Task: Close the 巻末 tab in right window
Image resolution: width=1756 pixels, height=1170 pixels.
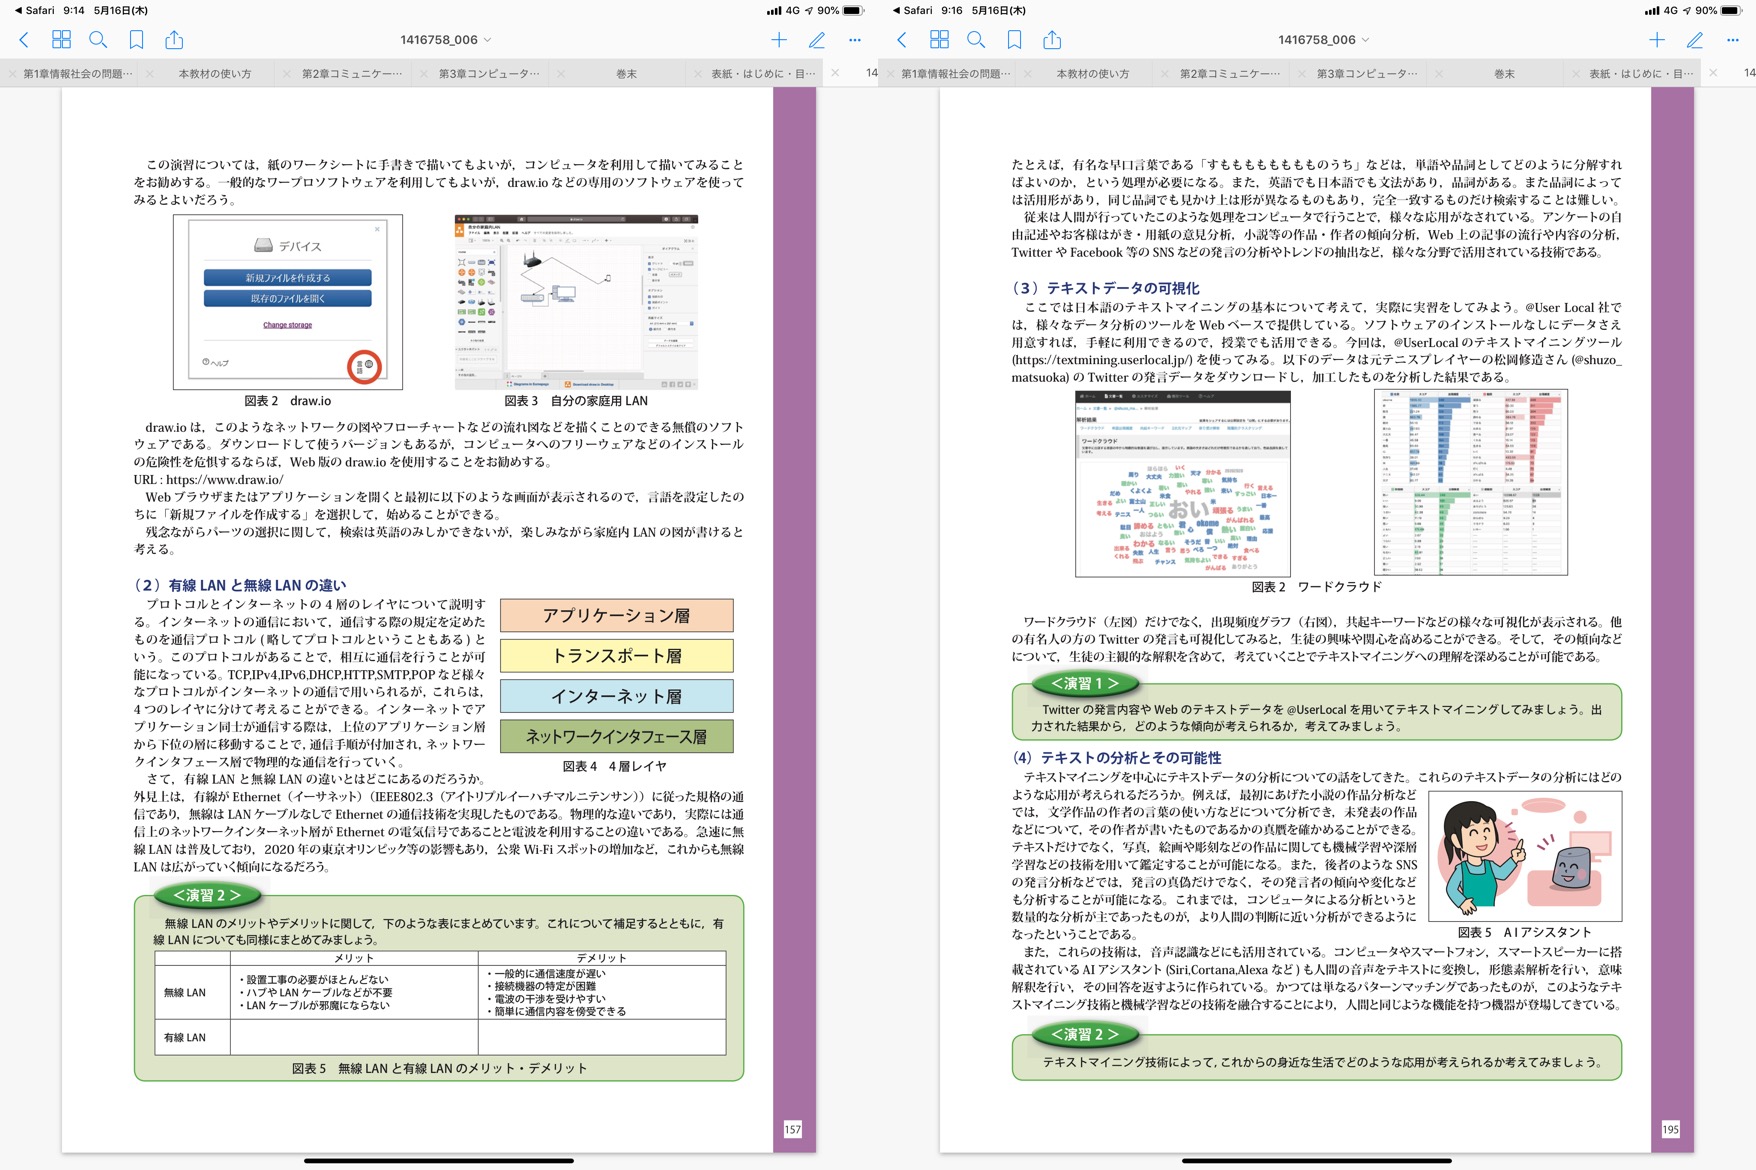Action: click(x=1439, y=73)
